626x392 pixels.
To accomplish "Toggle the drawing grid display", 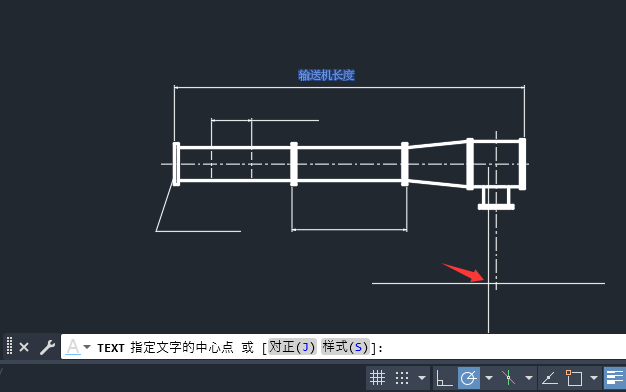I will click(x=377, y=378).
